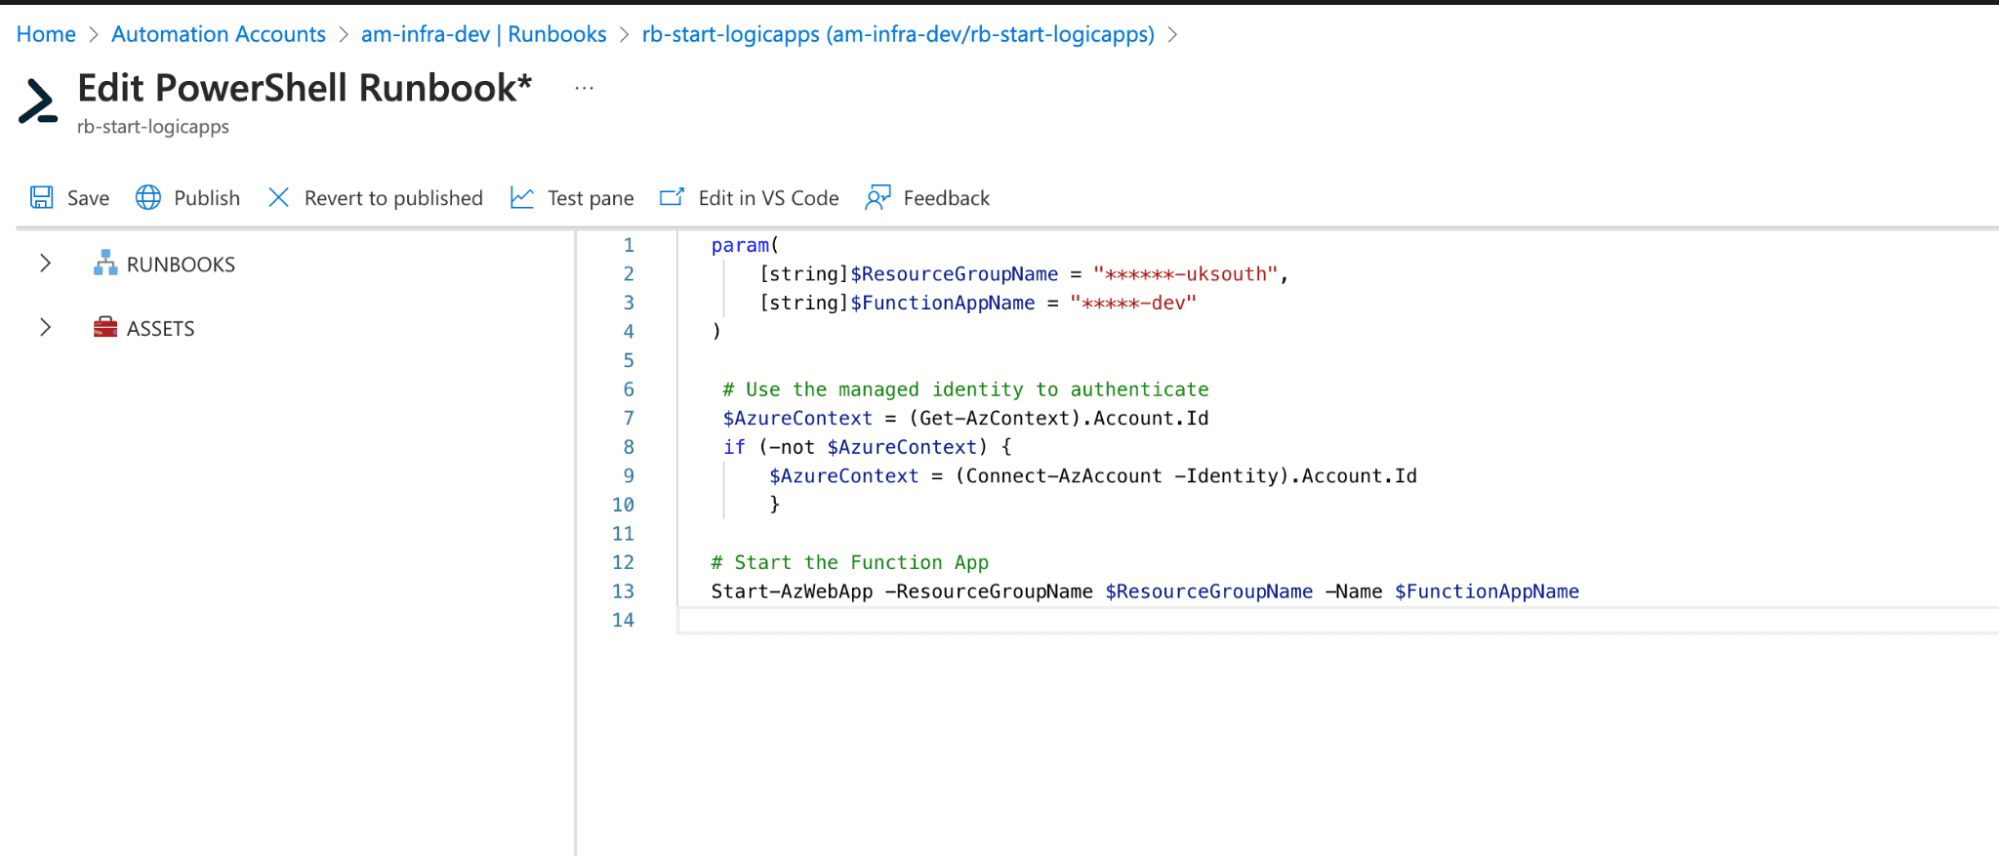Viewport: 1999px width, 857px height.
Task: Expand the ASSETS tree node
Action: pyautogui.click(x=45, y=327)
